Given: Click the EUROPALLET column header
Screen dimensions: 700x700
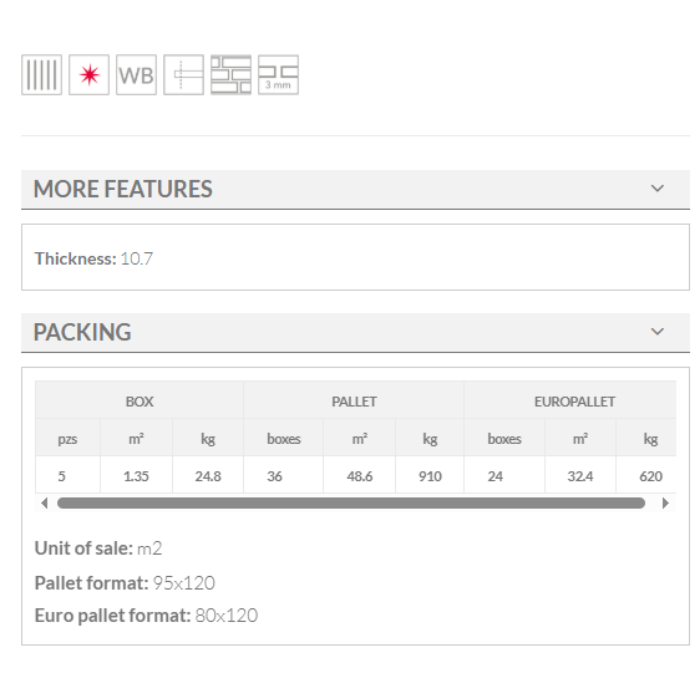Looking at the screenshot, I should tap(574, 401).
